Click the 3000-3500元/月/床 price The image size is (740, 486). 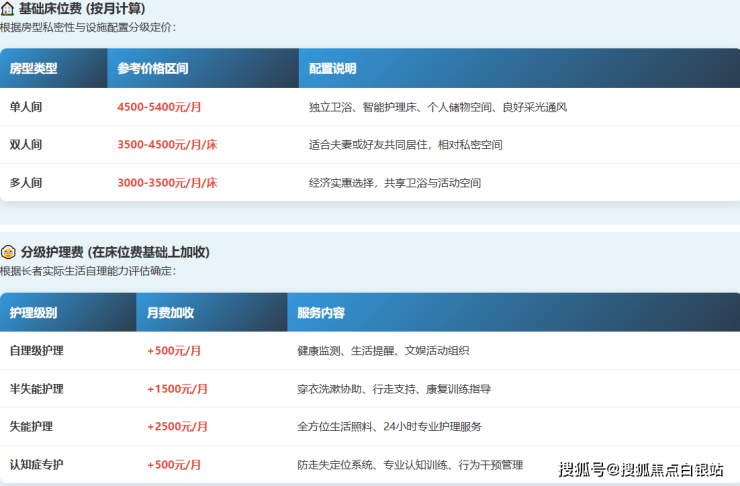[x=167, y=183]
